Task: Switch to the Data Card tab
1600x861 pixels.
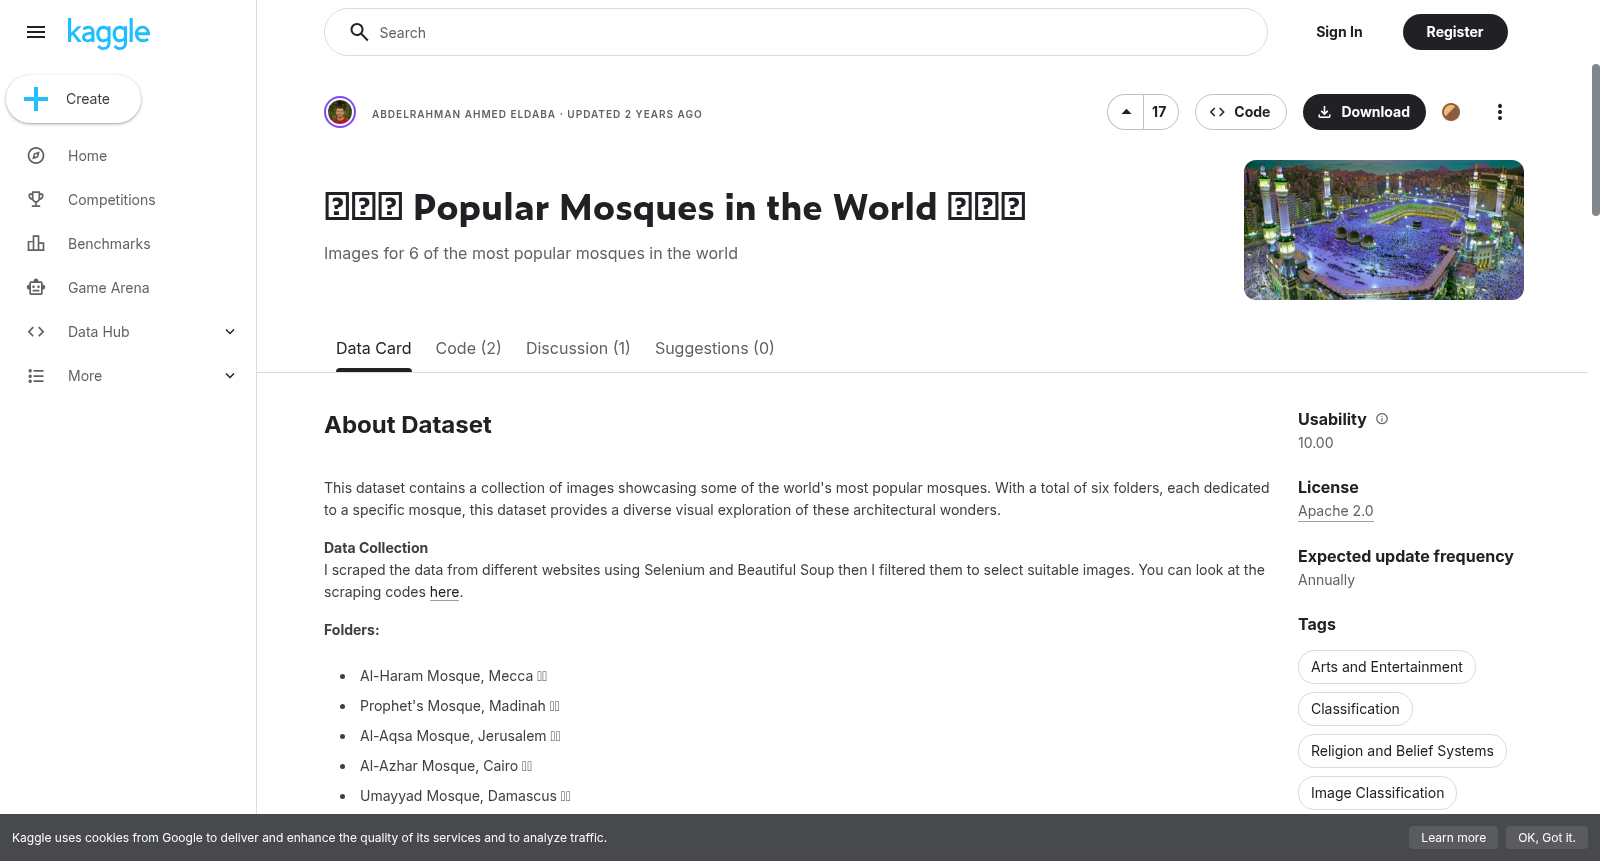Action: pyautogui.click(x=373, y=348)
